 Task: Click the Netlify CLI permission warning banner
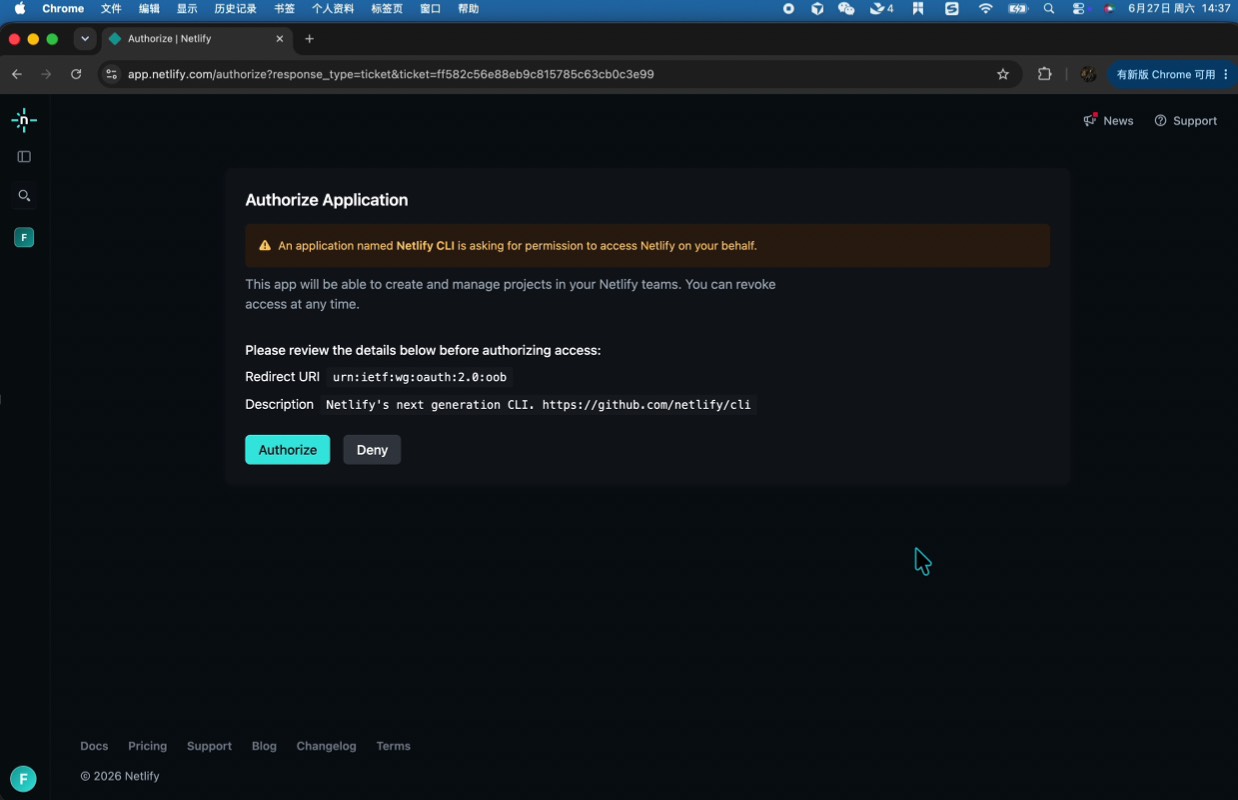(647, 245)
